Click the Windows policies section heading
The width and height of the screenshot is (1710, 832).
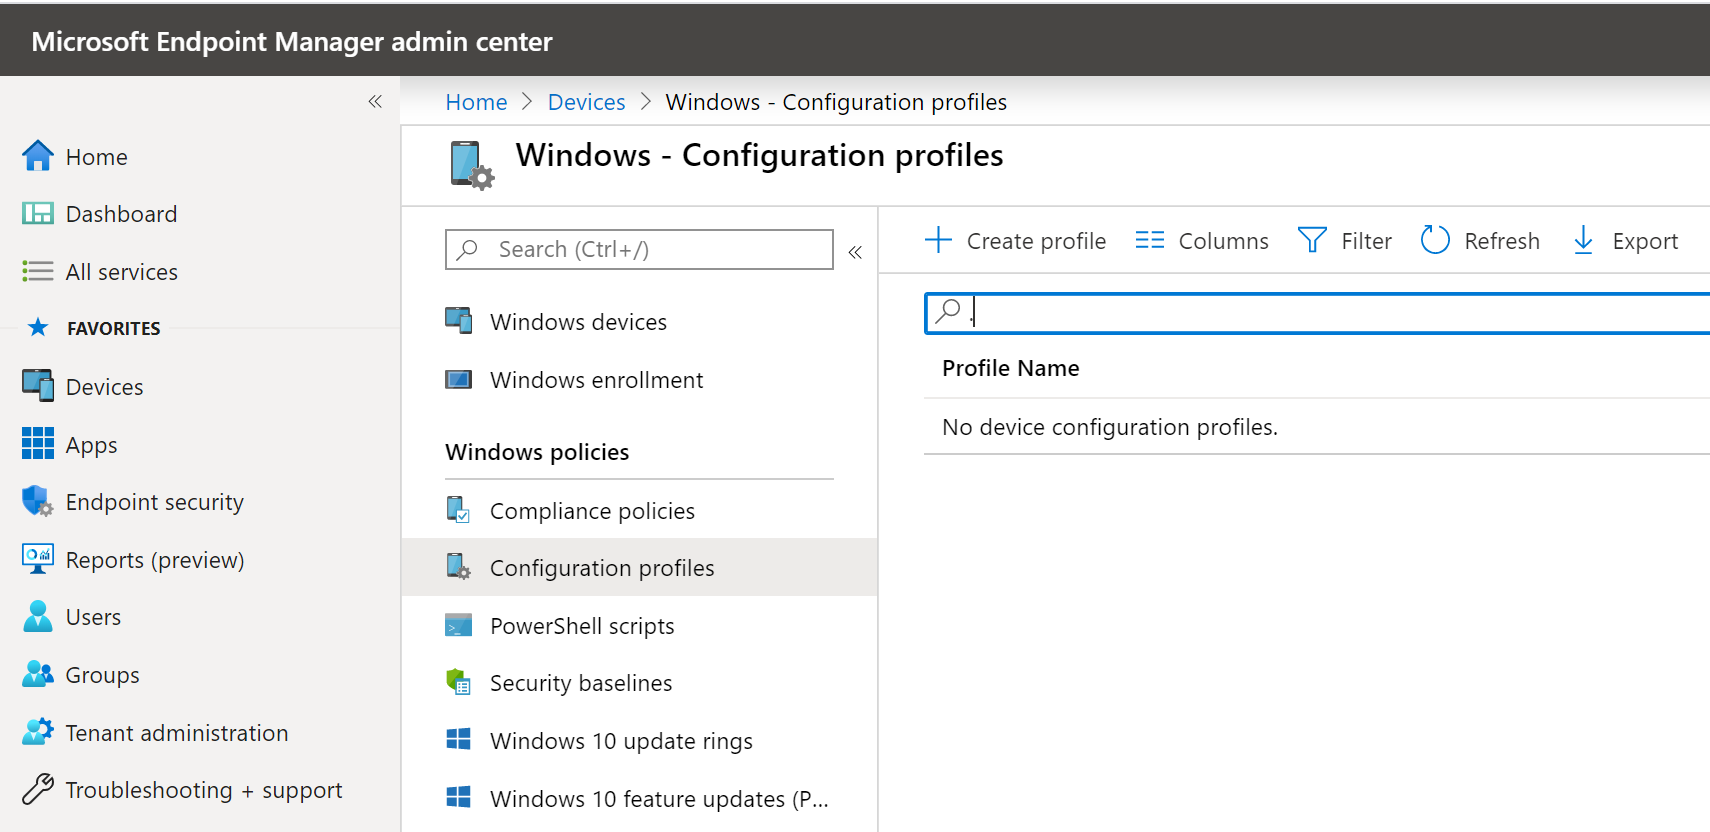pos(537,452)
